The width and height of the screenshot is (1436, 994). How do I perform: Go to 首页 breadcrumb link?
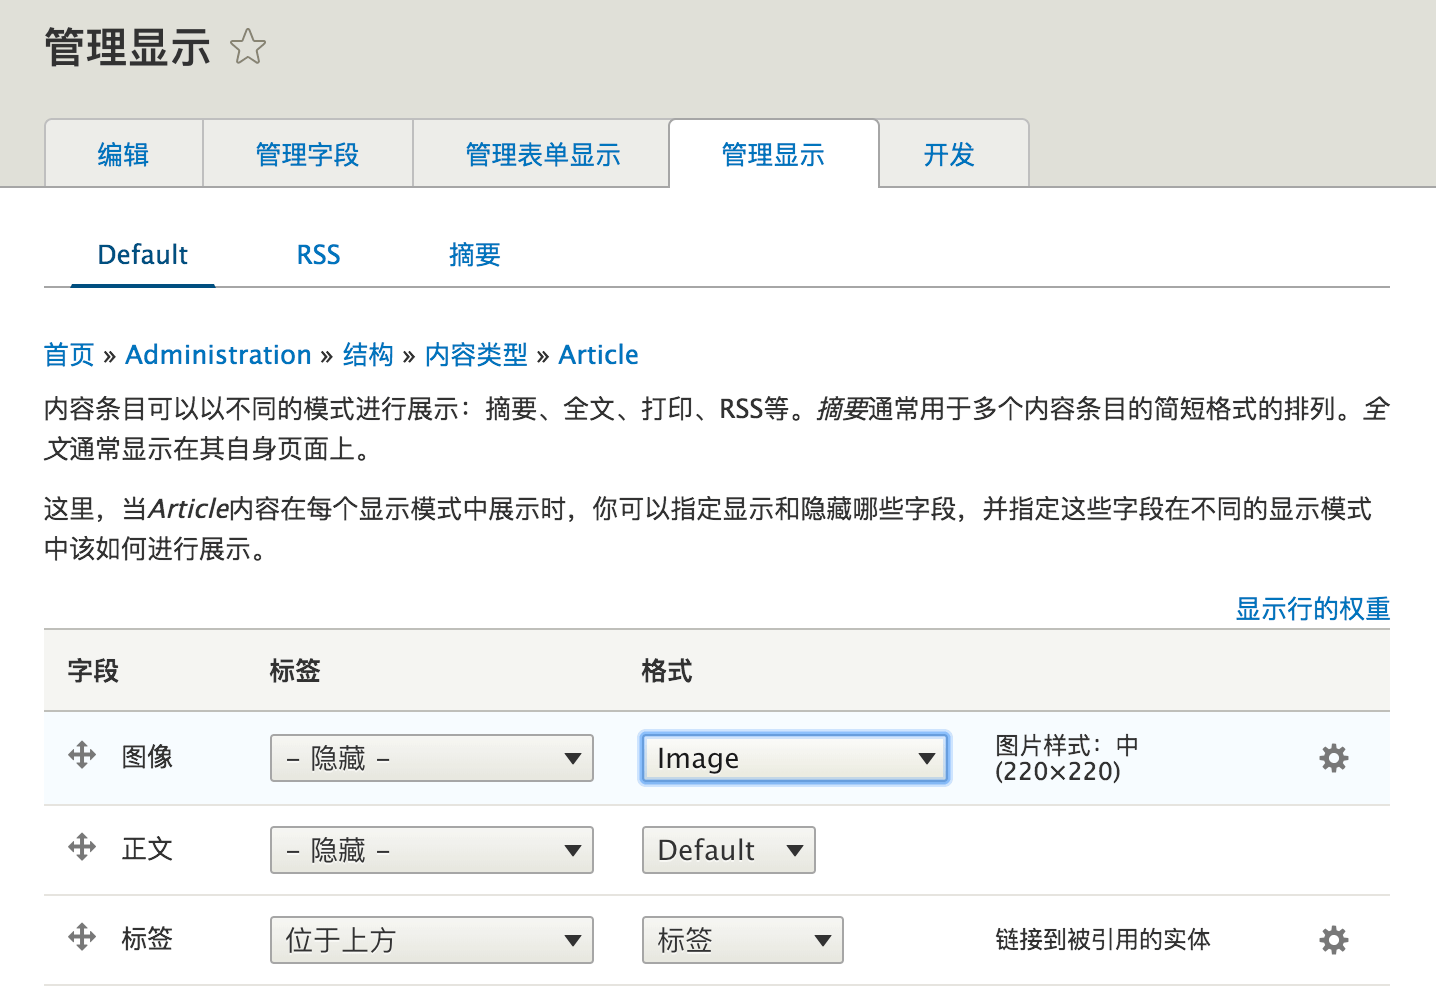click(69, 355)
